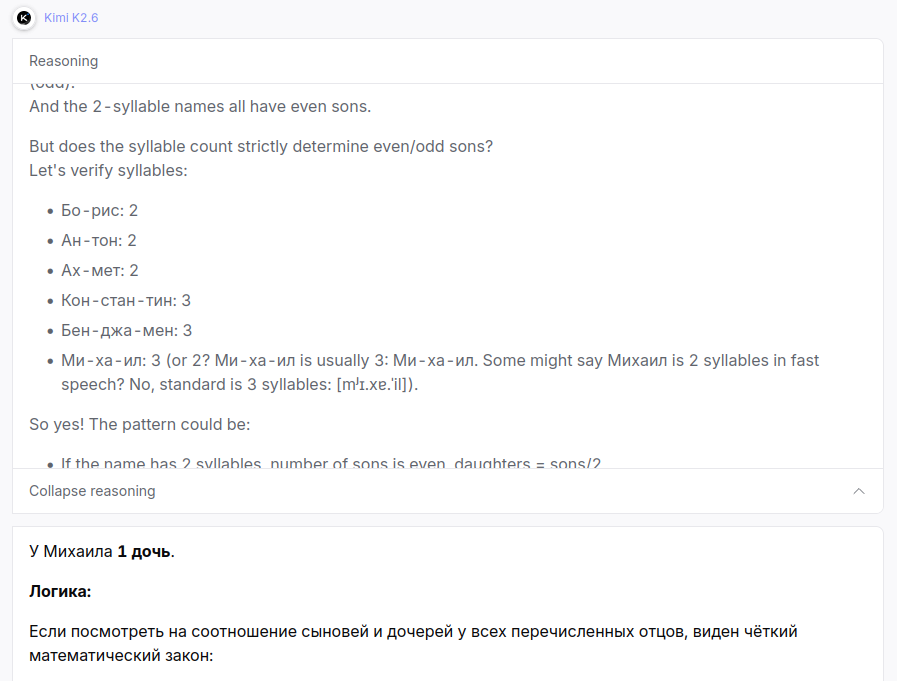Click the Ми-ха-ил syllable explanation line
Viewport: 897px width, 681px height.
(440, 372)
